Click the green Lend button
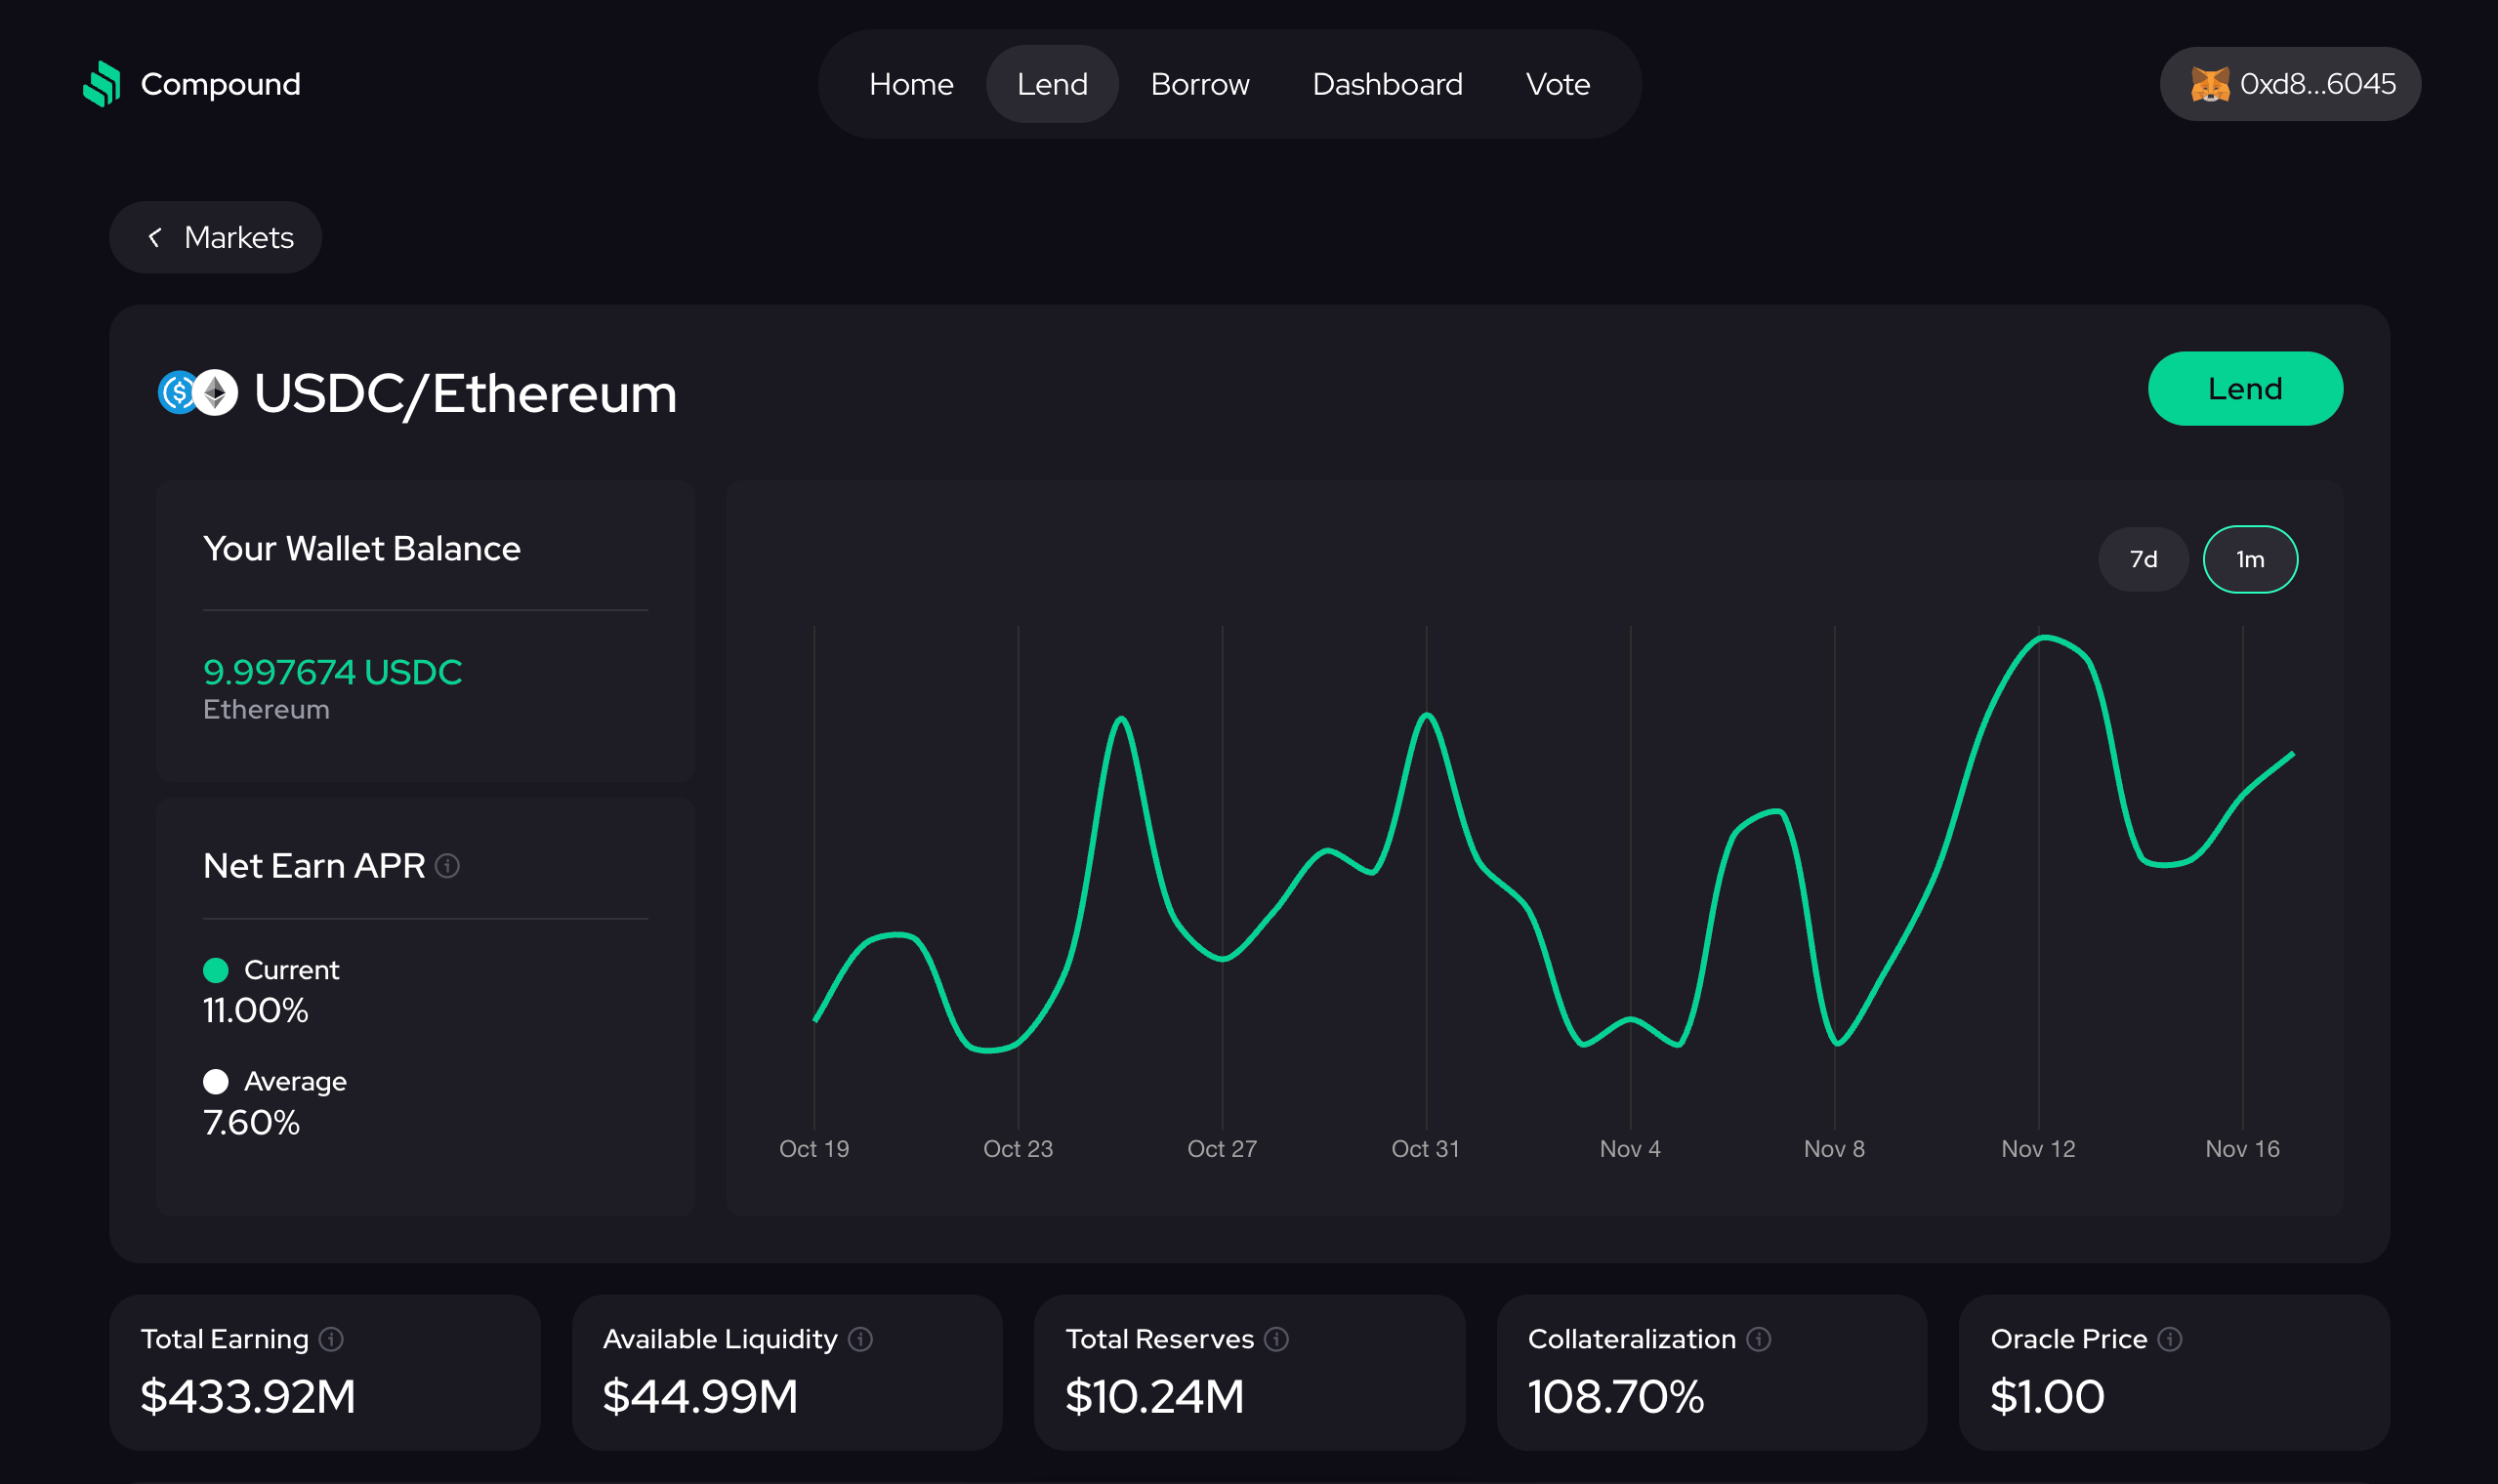 (2246, 389)
